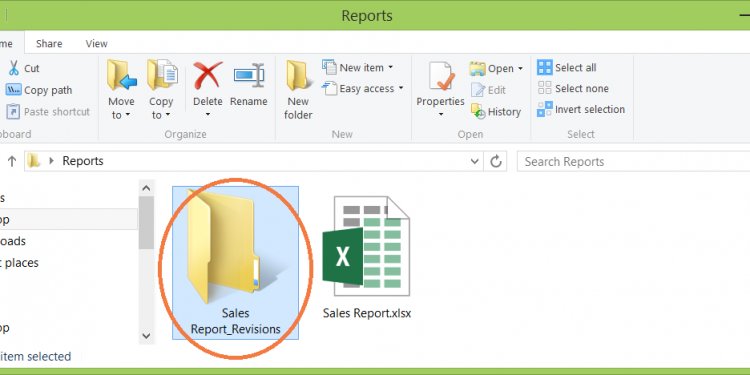Open the address bar history dropdown

[x=474, y=161]
